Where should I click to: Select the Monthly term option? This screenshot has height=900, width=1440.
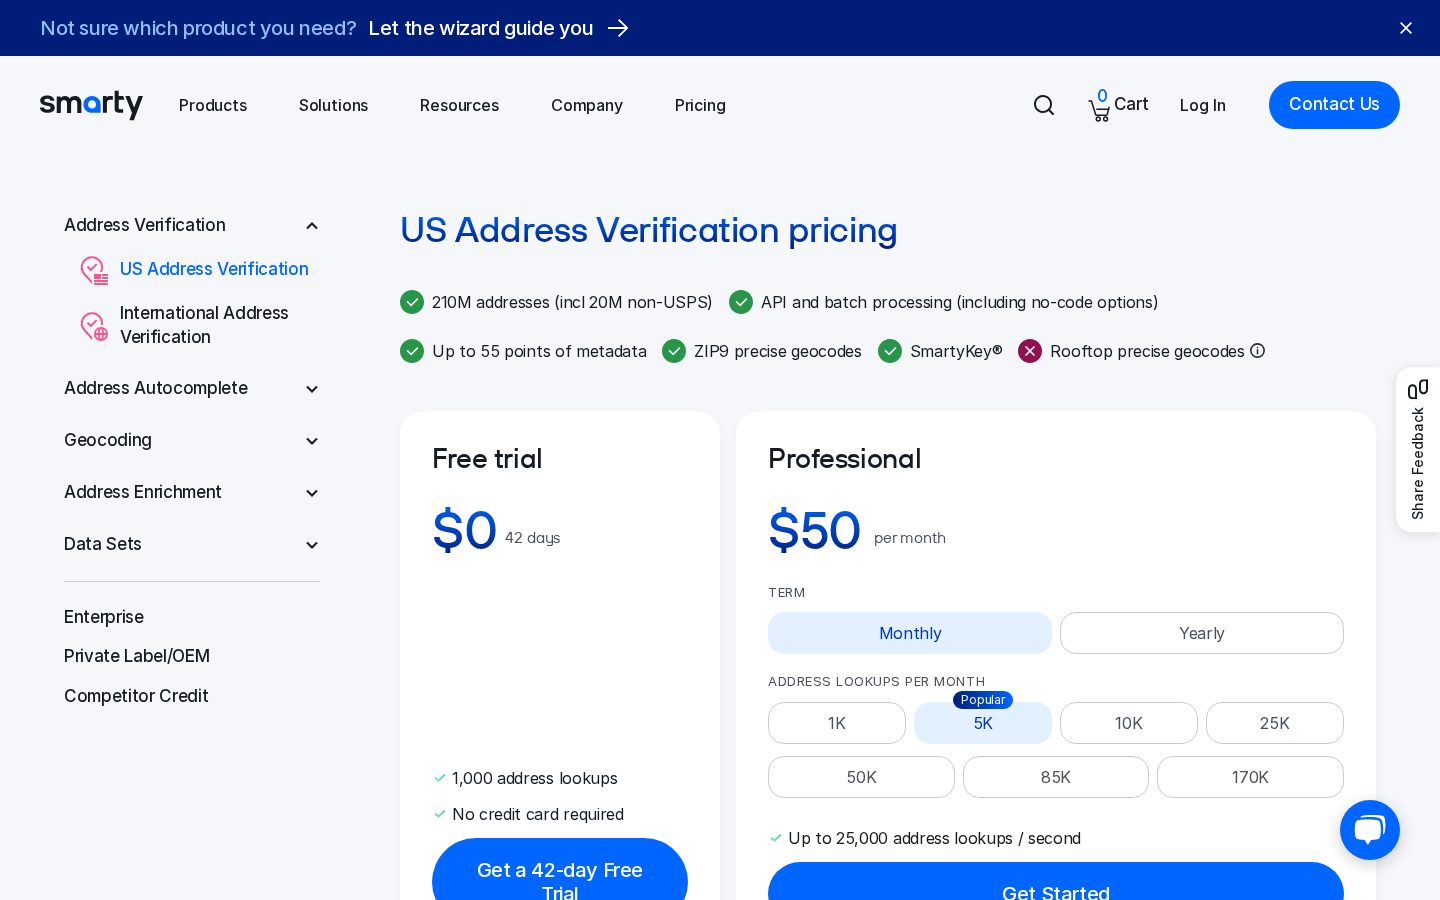click(910, 633)
